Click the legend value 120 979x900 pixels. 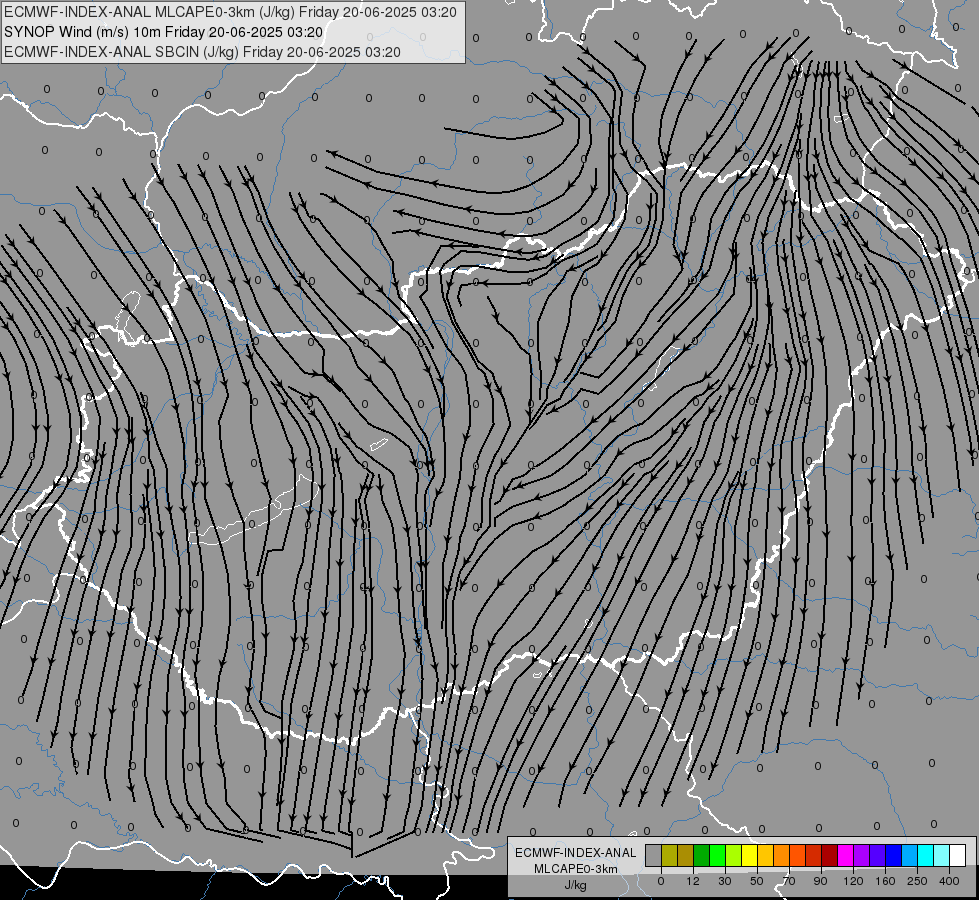tap(853, 881)
